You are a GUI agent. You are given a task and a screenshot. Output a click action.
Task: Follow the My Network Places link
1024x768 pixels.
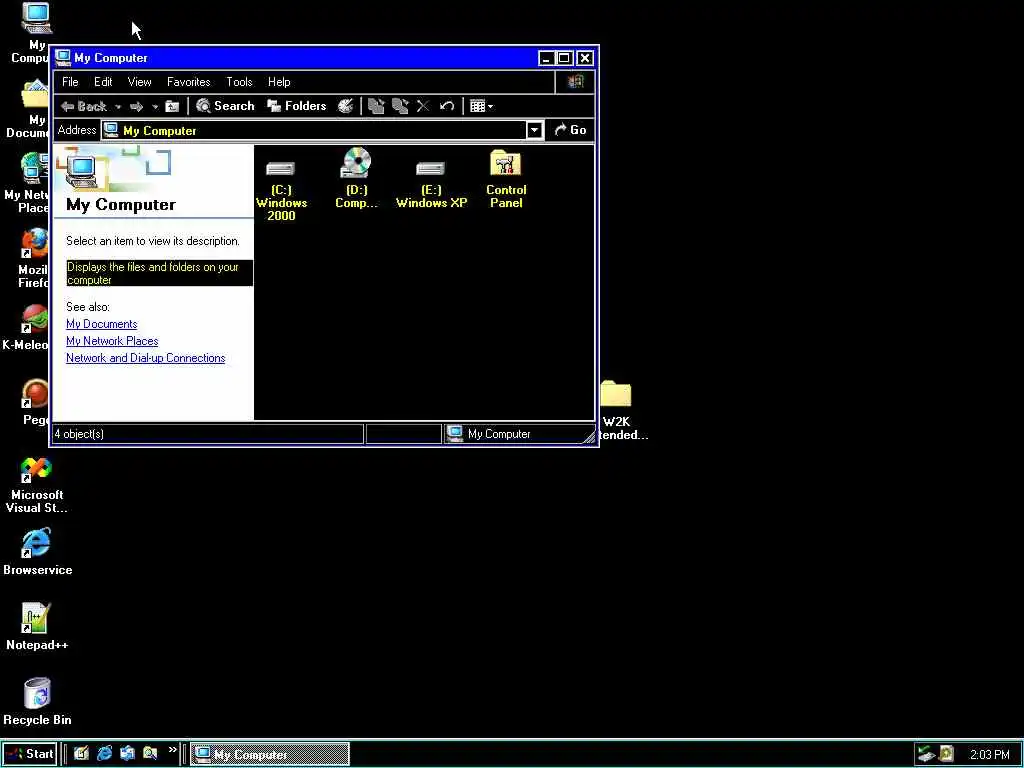pos(112,341)
